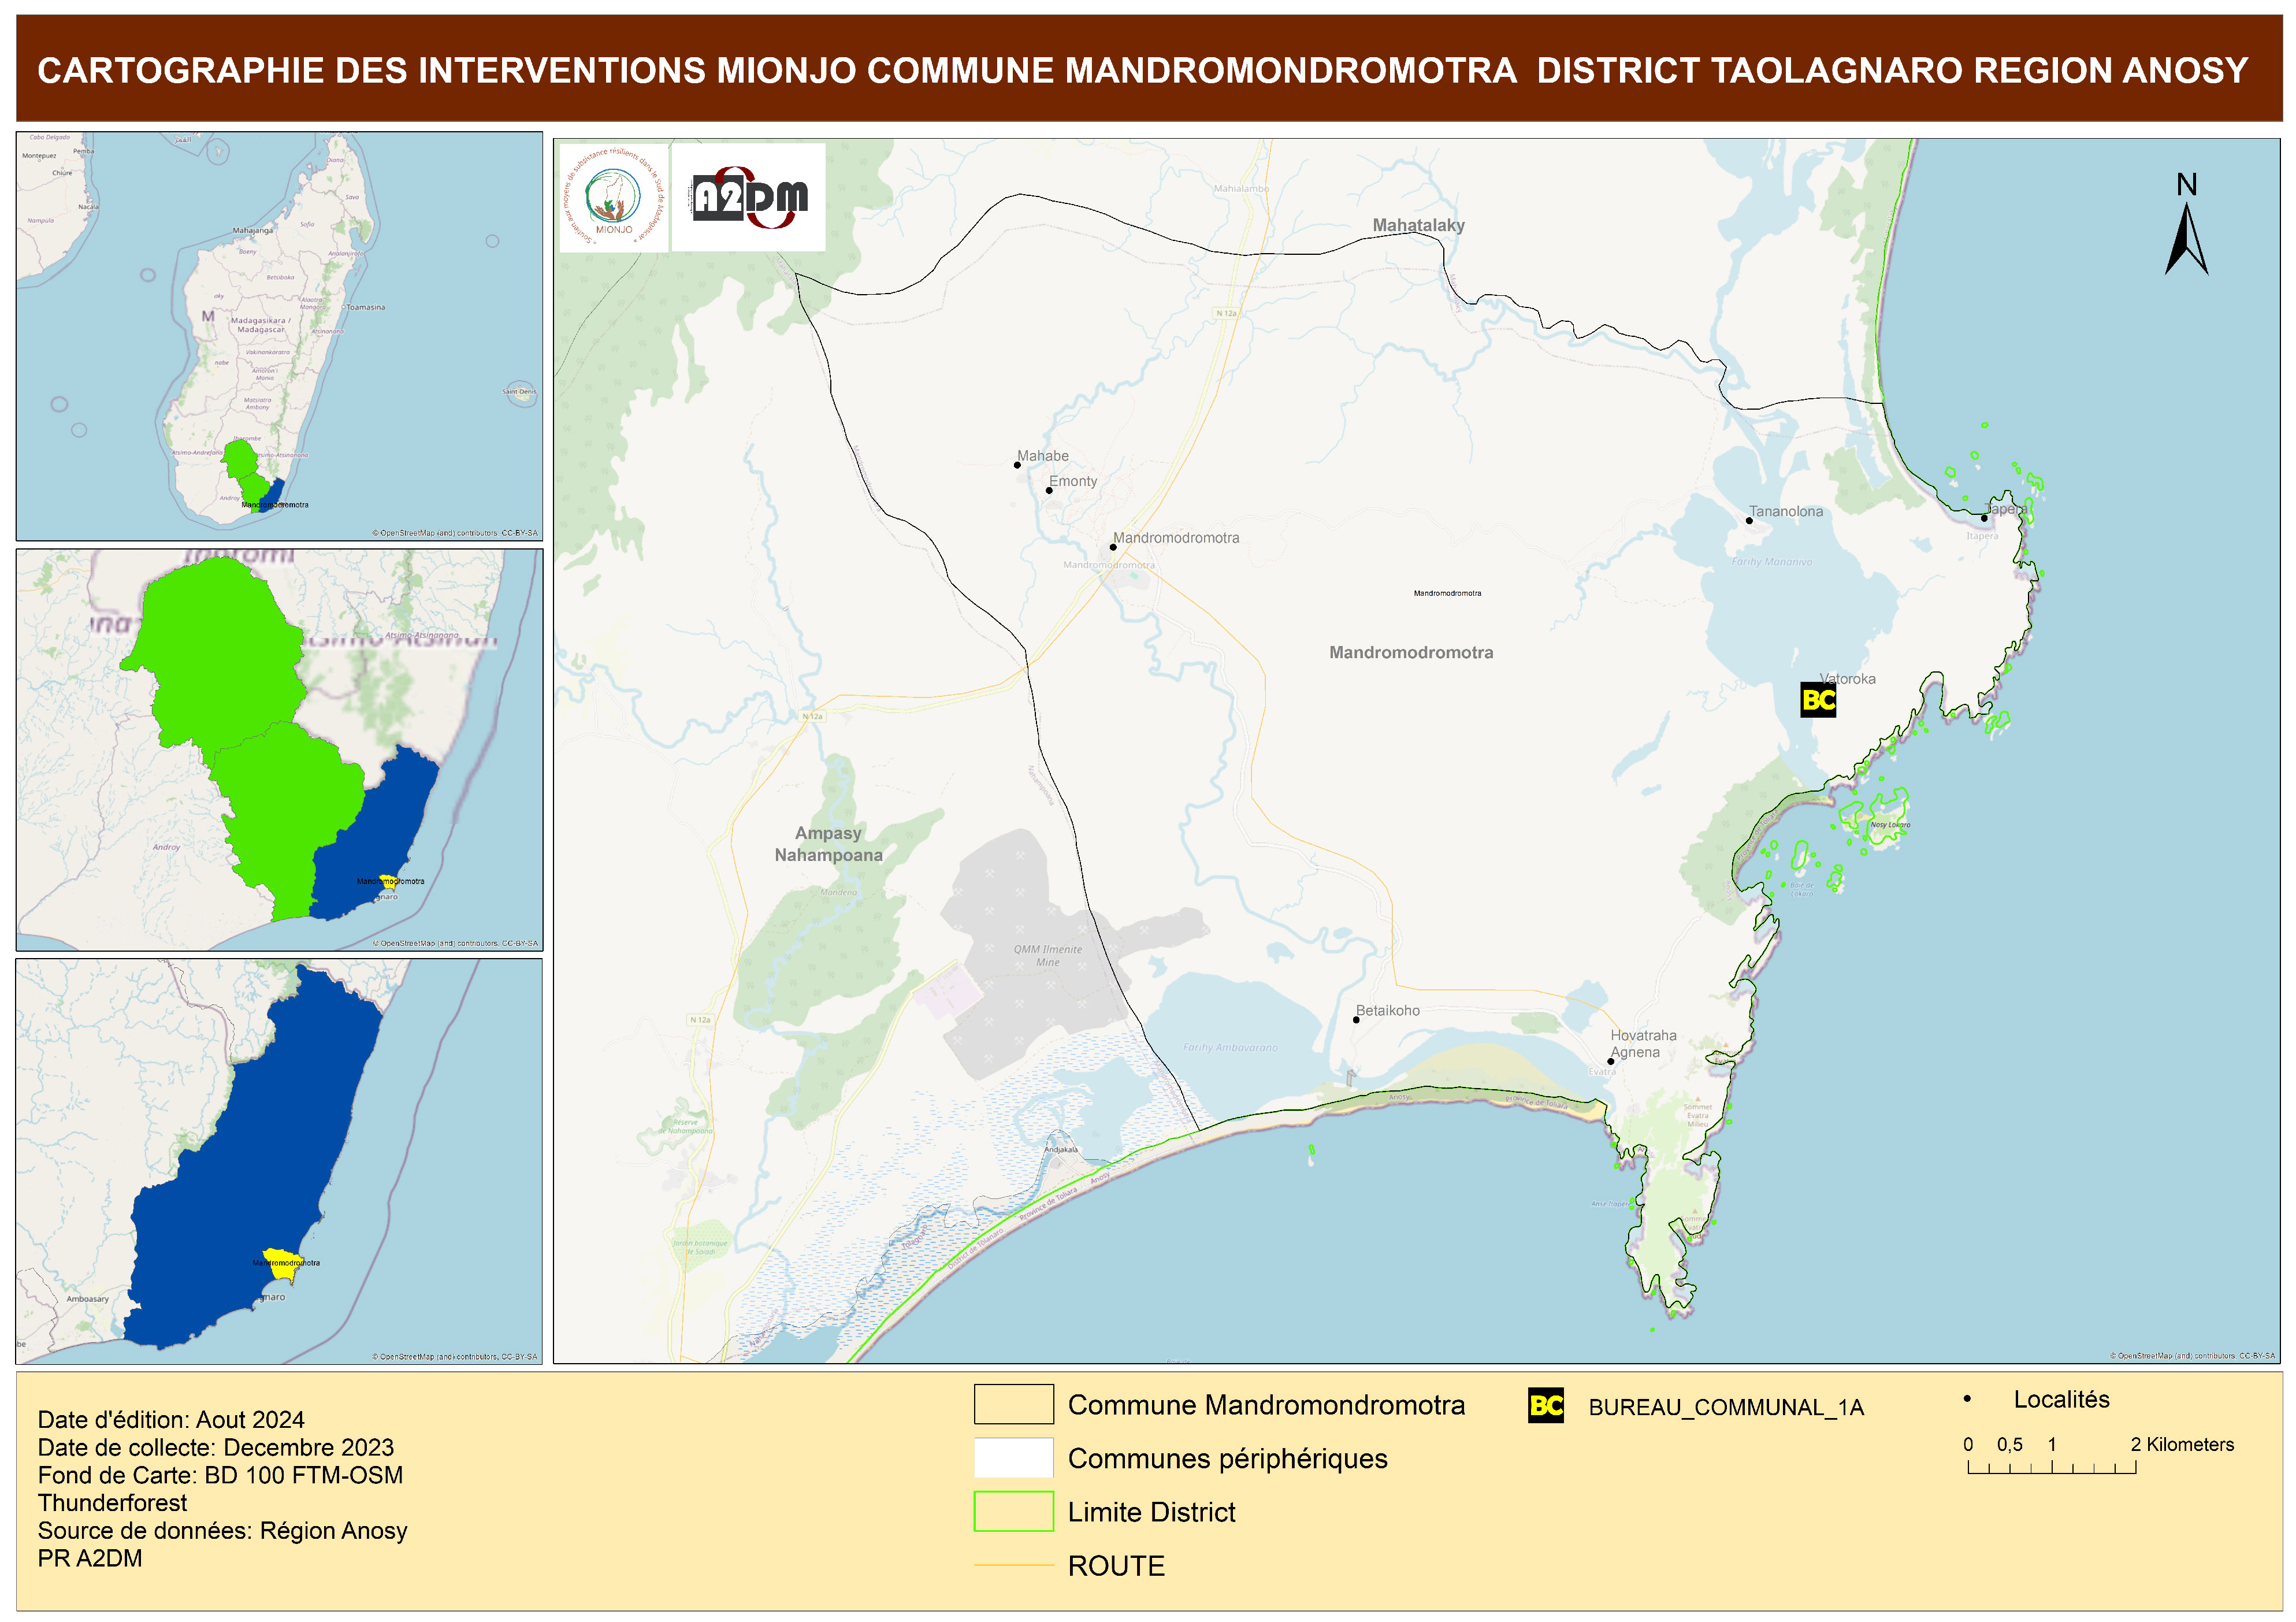Image resolution: width=2296 pixels, height=1622 pixels.
Task: Click the Madagascar overview inset map
Action: click(x=279, y=336)
